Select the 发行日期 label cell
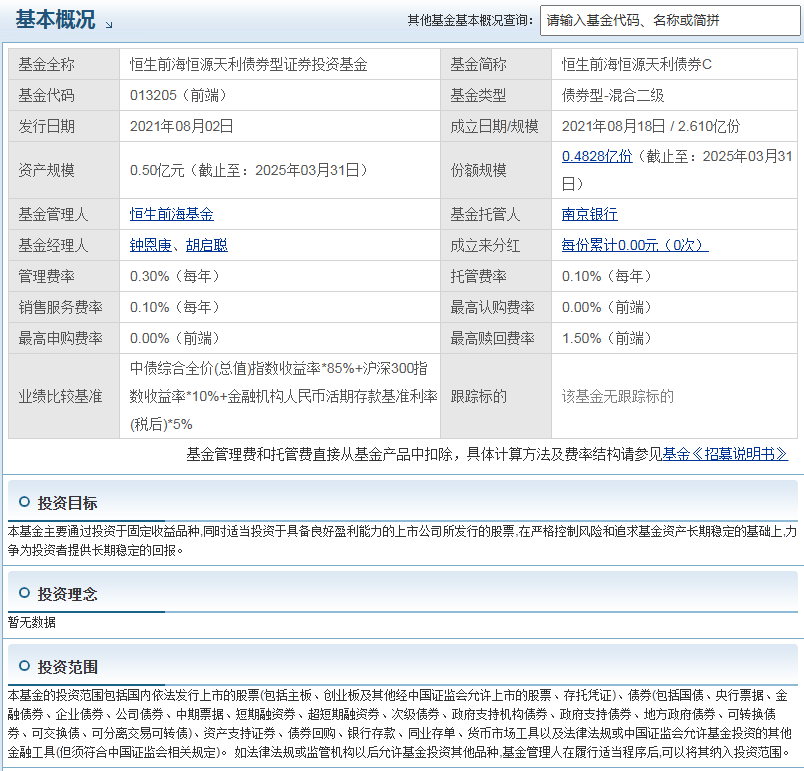 [64, 126]
